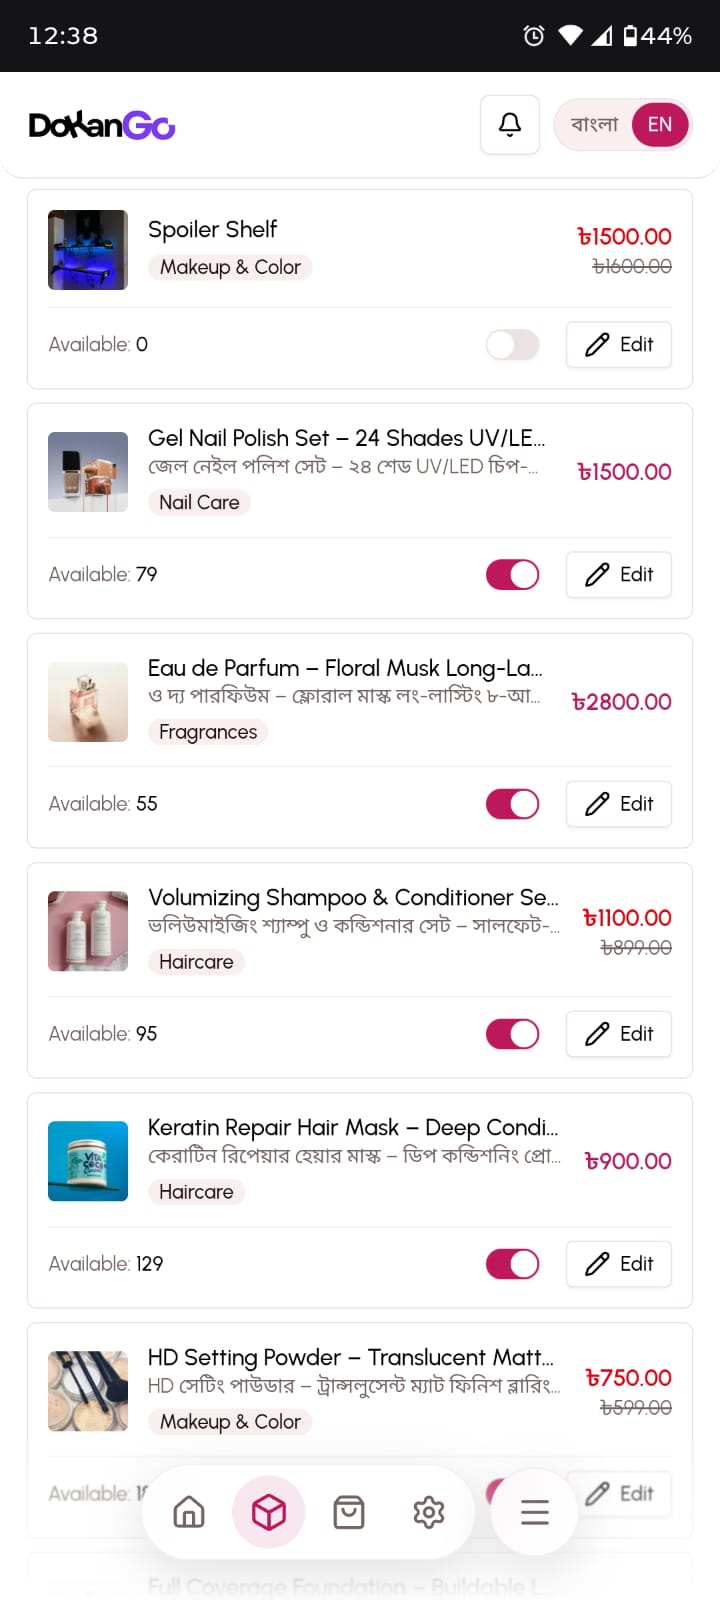
Task: Disable the Gel Nail Polish Set toggle
Action: pos(513,575)
